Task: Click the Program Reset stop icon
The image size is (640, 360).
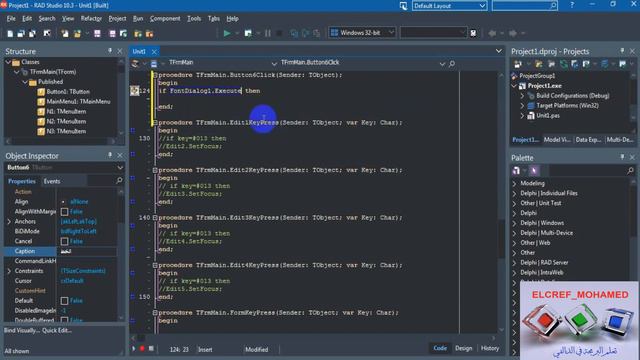Action: (279, 33)
